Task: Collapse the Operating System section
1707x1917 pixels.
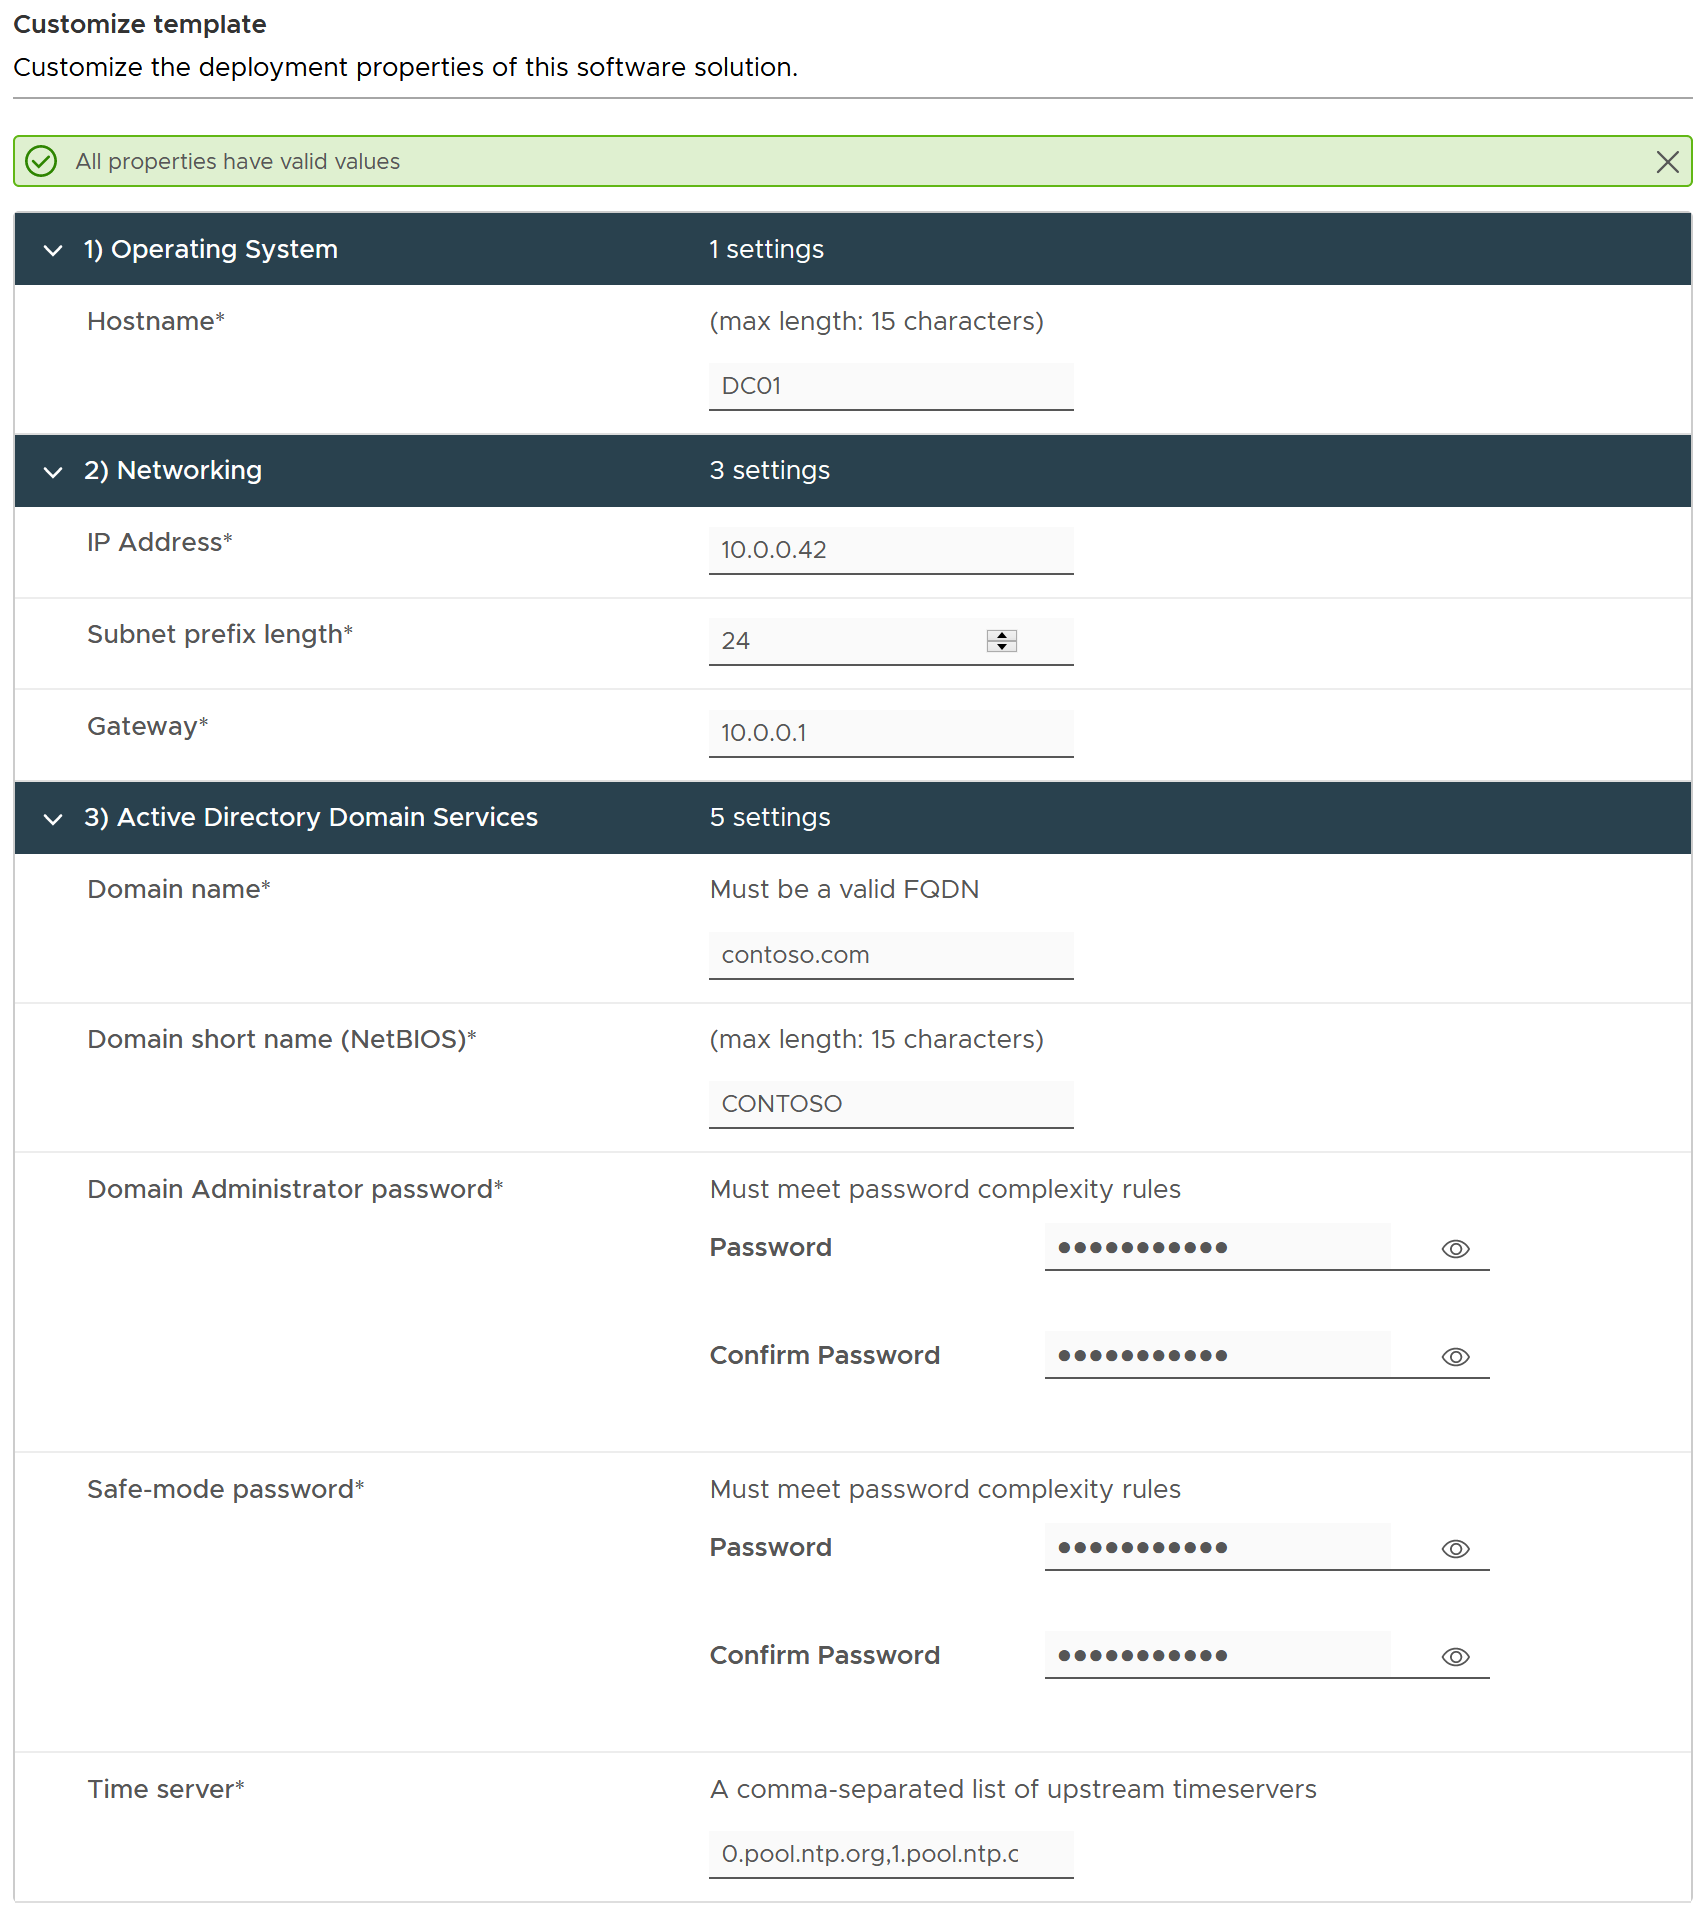Action: point(53,250)
